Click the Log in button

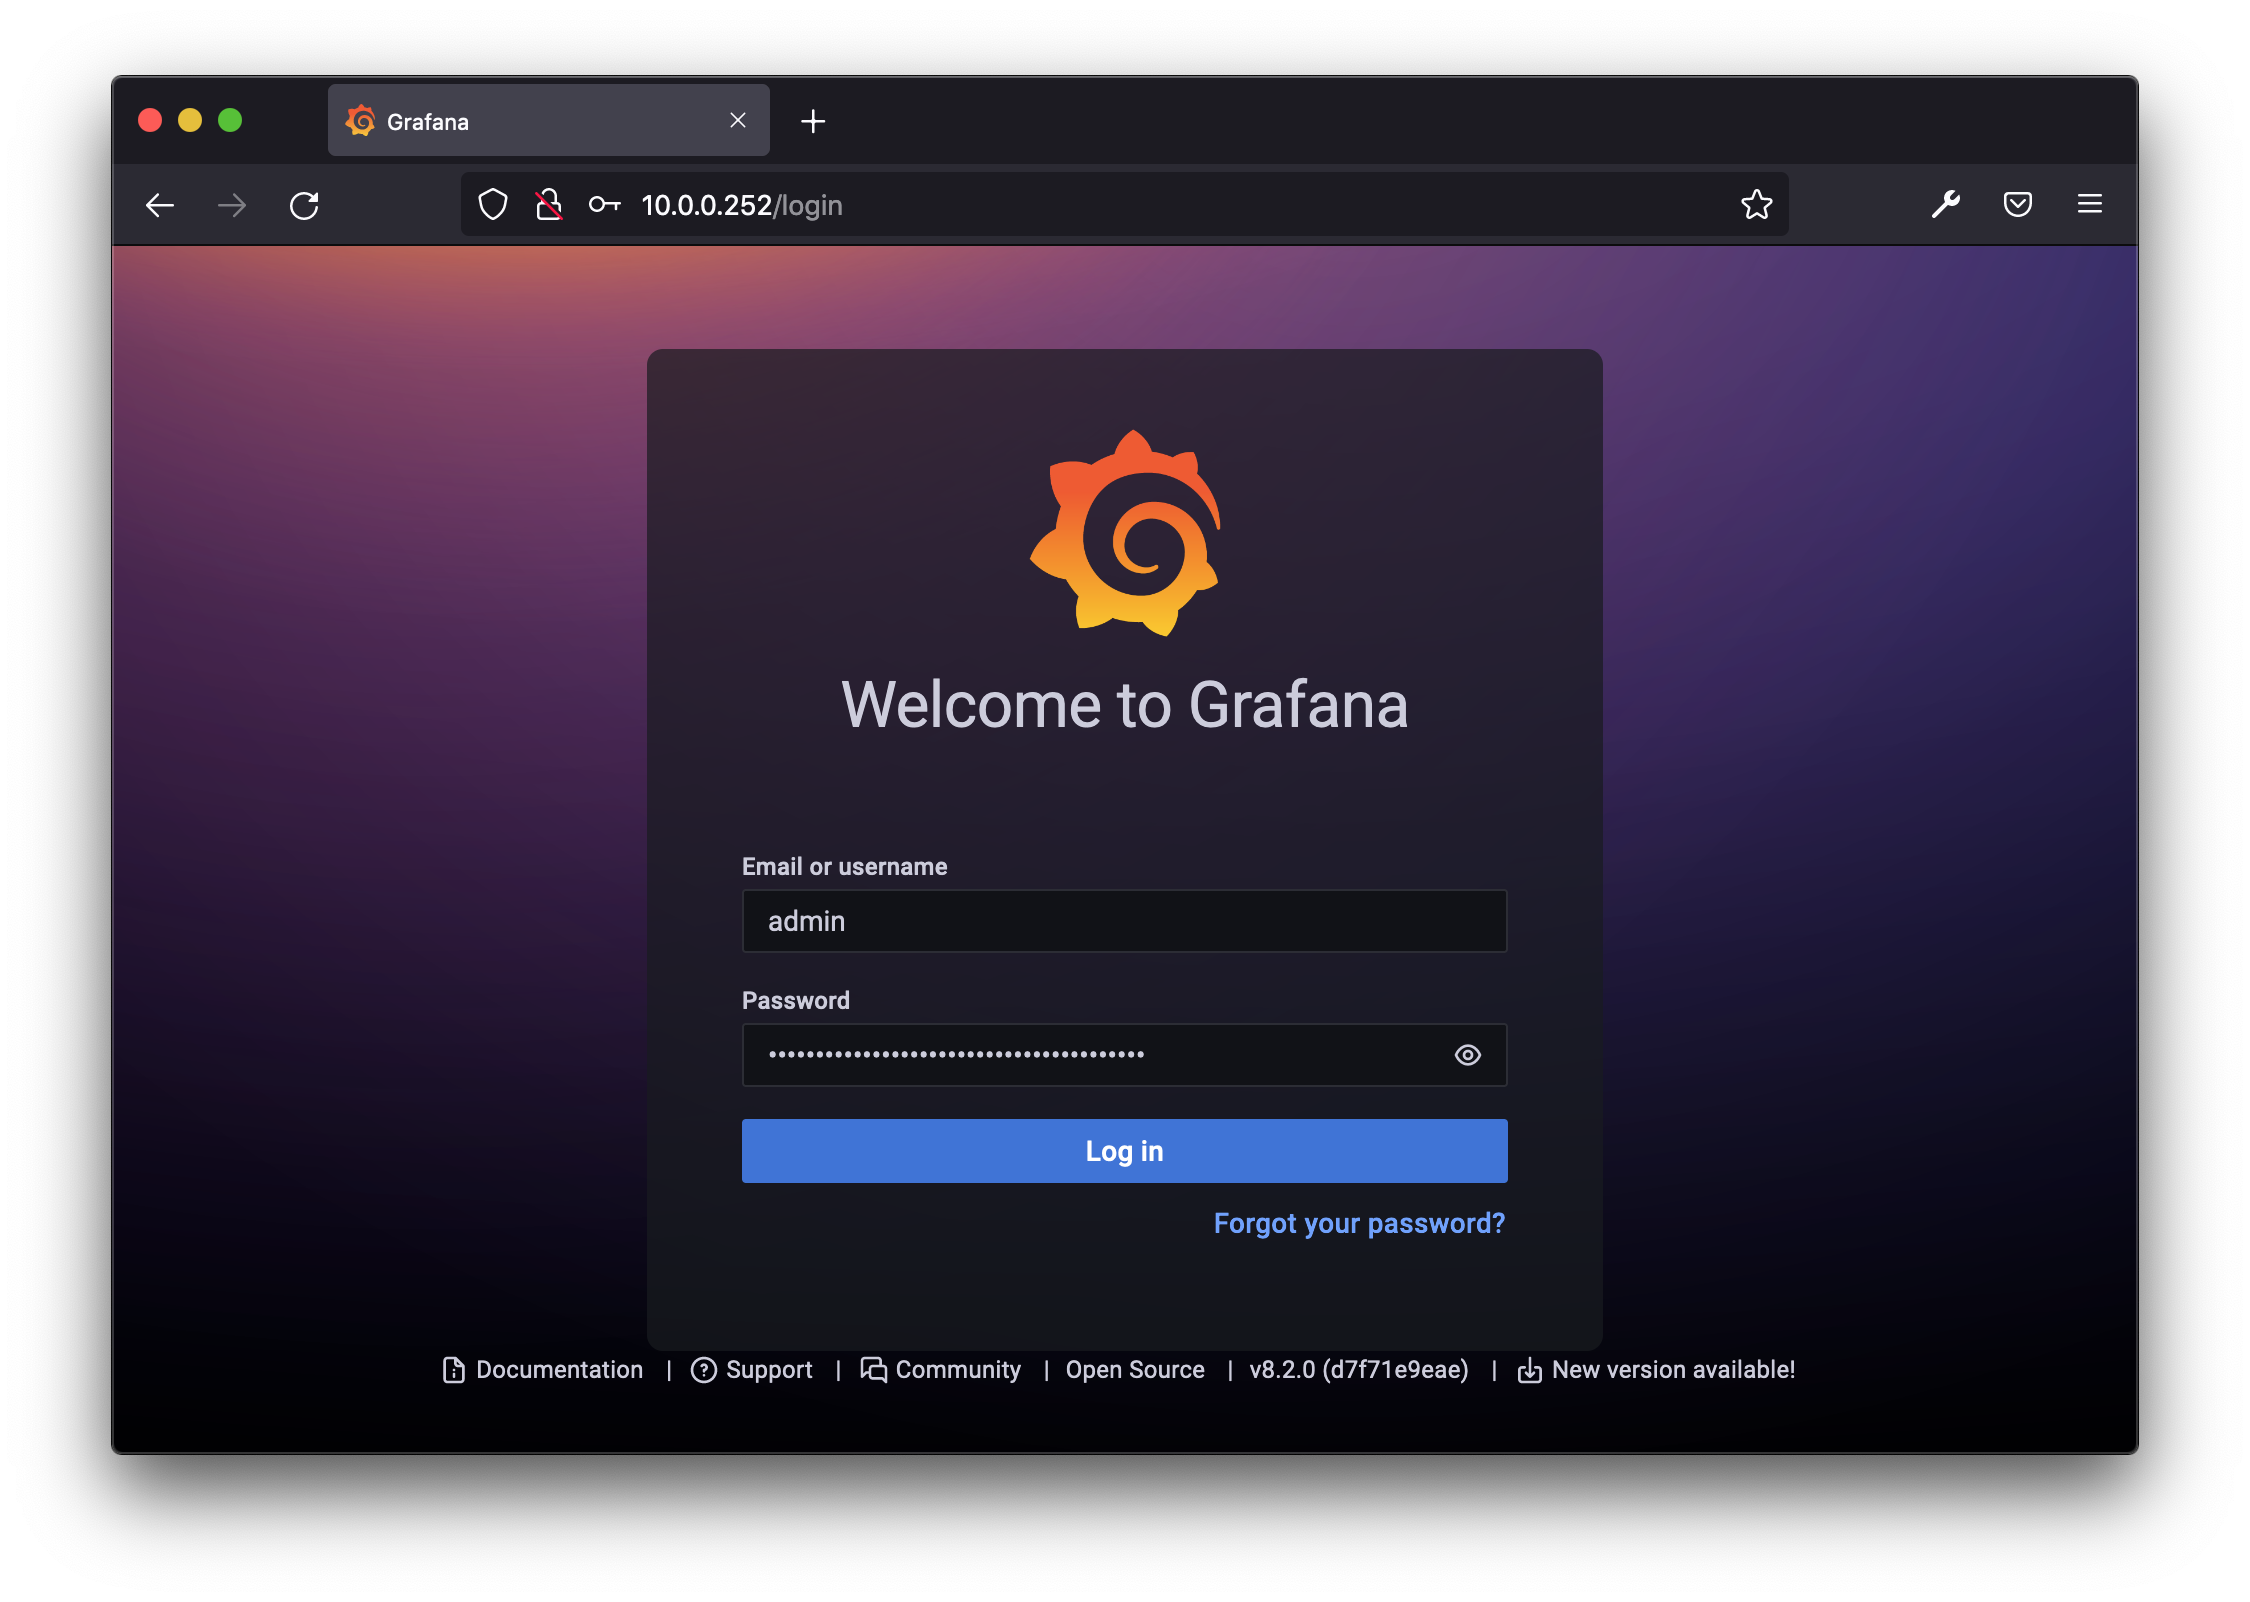tap(1124, 1151)
